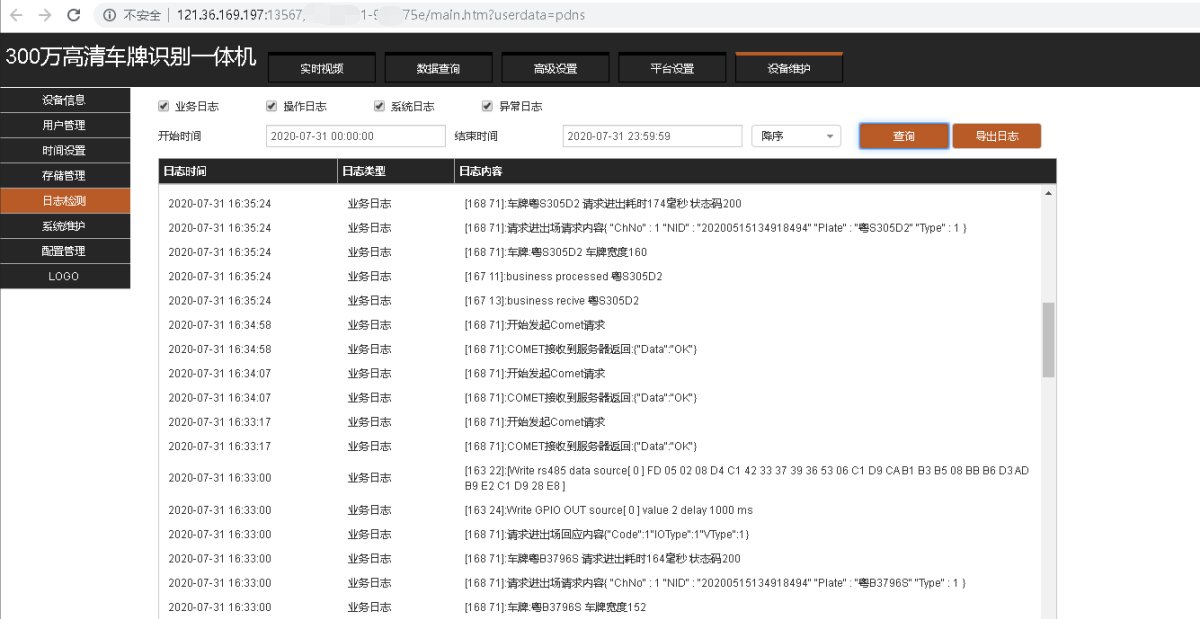The width and height of the screenshot is (1200, 619).
Task: Switch to the 数据查询 tab
Action: 438,68
